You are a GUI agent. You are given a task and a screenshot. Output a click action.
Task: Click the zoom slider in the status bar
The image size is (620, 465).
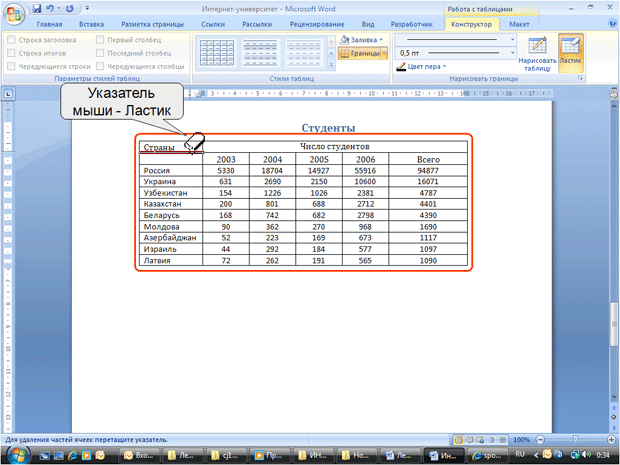point(576,439)
